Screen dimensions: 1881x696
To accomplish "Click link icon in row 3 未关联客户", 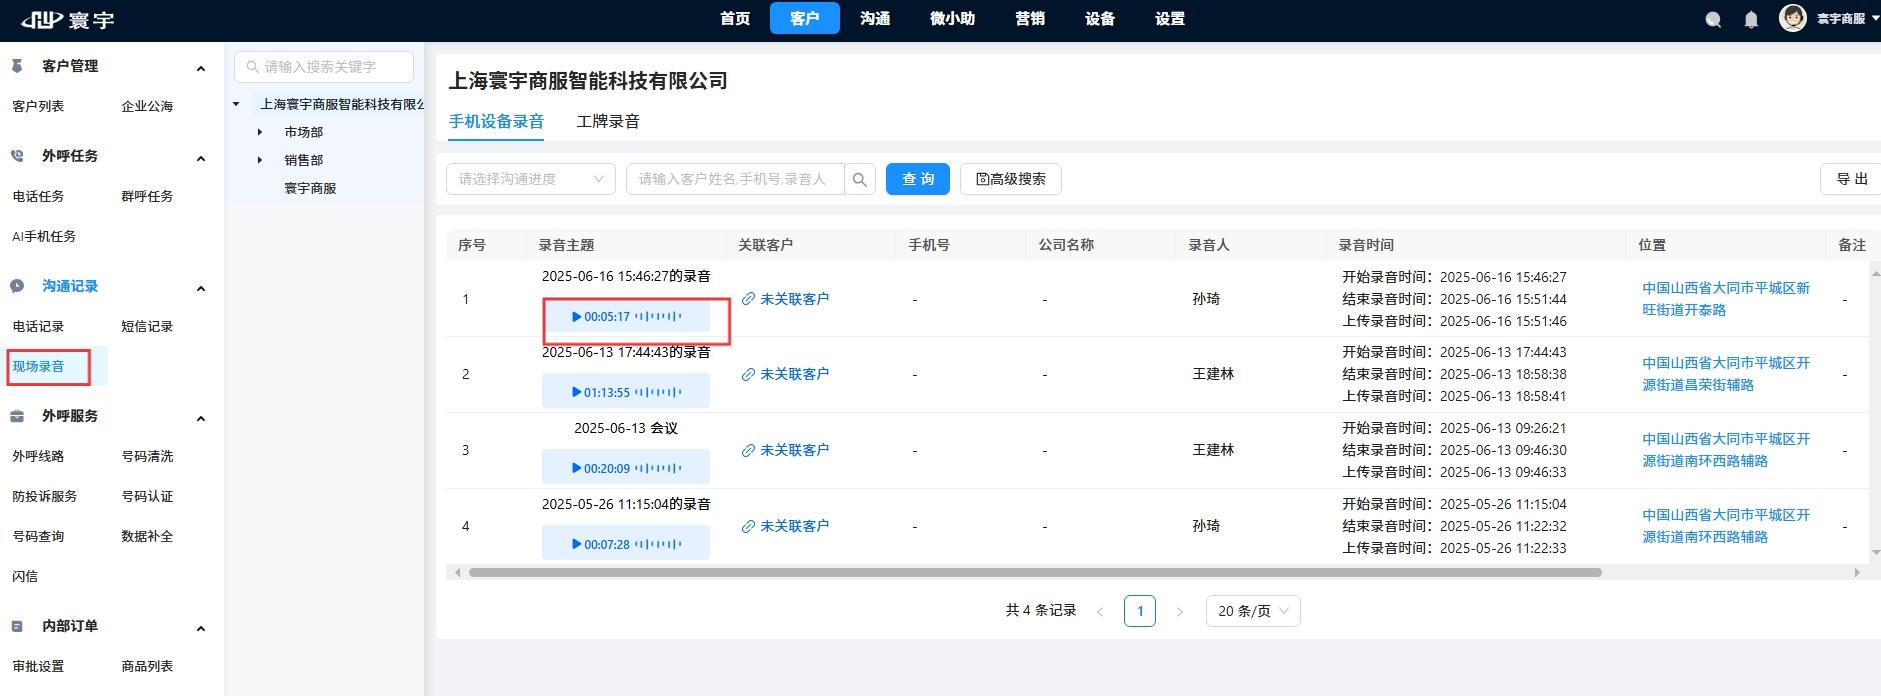I will (x=748, y=450).
